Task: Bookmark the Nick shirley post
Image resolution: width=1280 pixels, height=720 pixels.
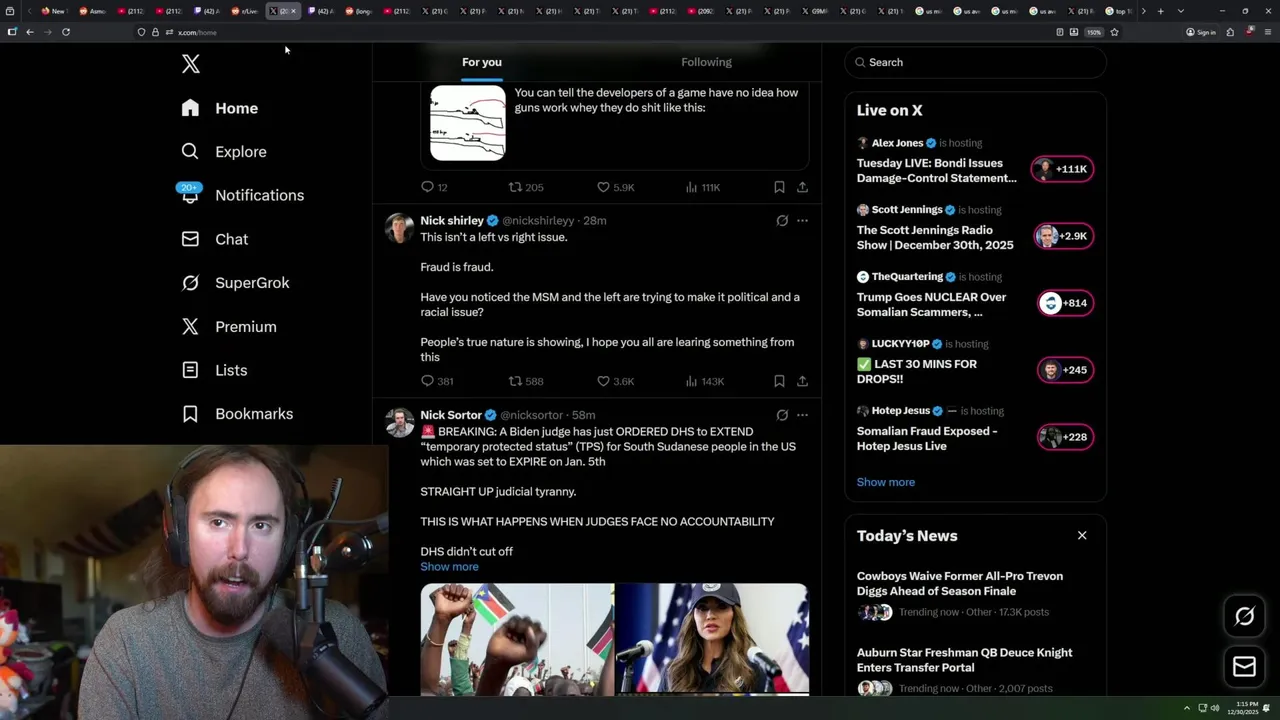Action: 779,381
